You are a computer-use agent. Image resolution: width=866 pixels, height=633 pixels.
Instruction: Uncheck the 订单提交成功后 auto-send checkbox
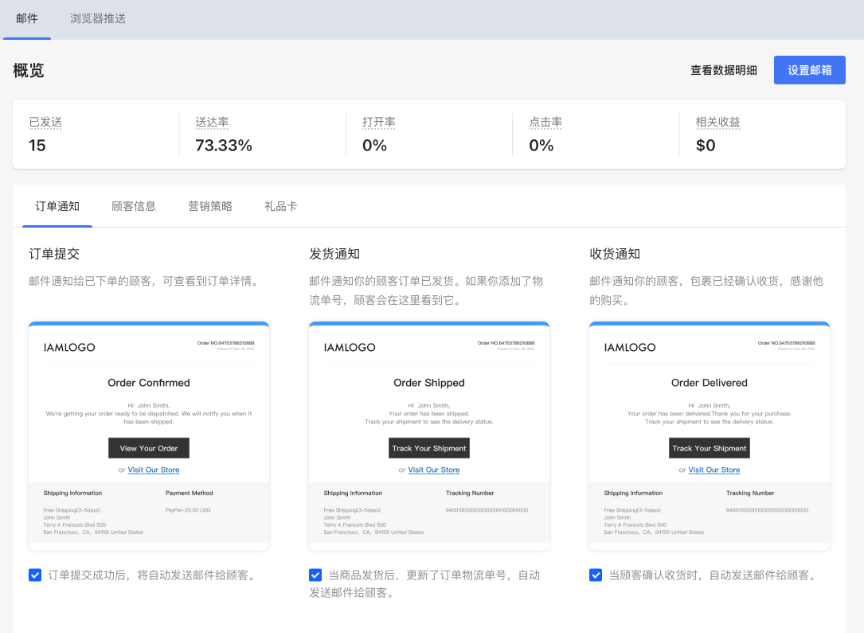[35, 575]
